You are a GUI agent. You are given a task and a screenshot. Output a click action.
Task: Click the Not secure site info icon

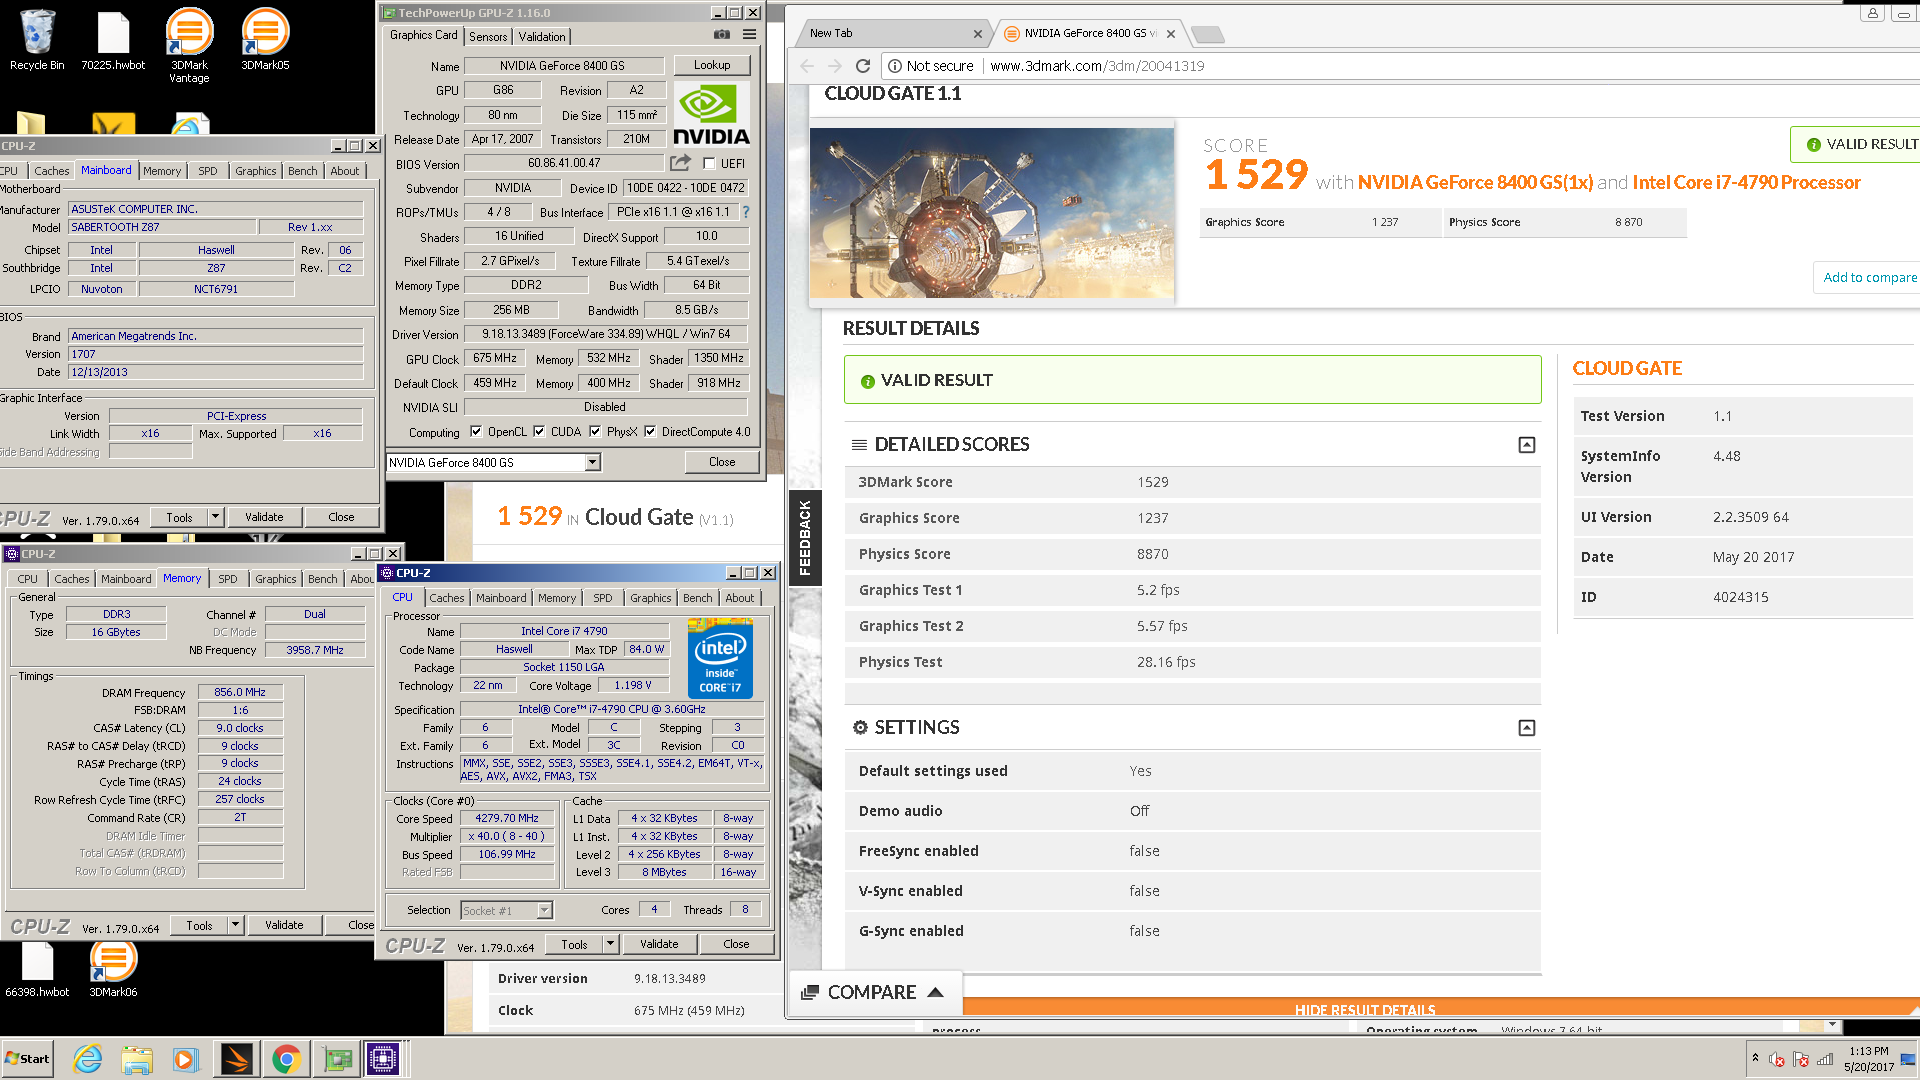point(895,66)
